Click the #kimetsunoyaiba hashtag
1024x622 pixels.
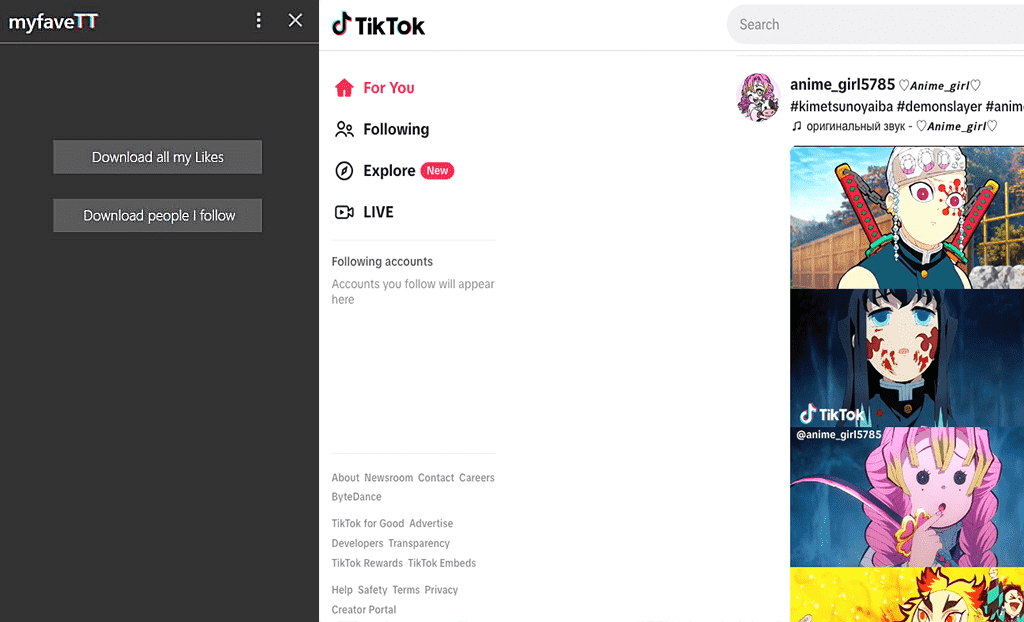tap(841, 106)
